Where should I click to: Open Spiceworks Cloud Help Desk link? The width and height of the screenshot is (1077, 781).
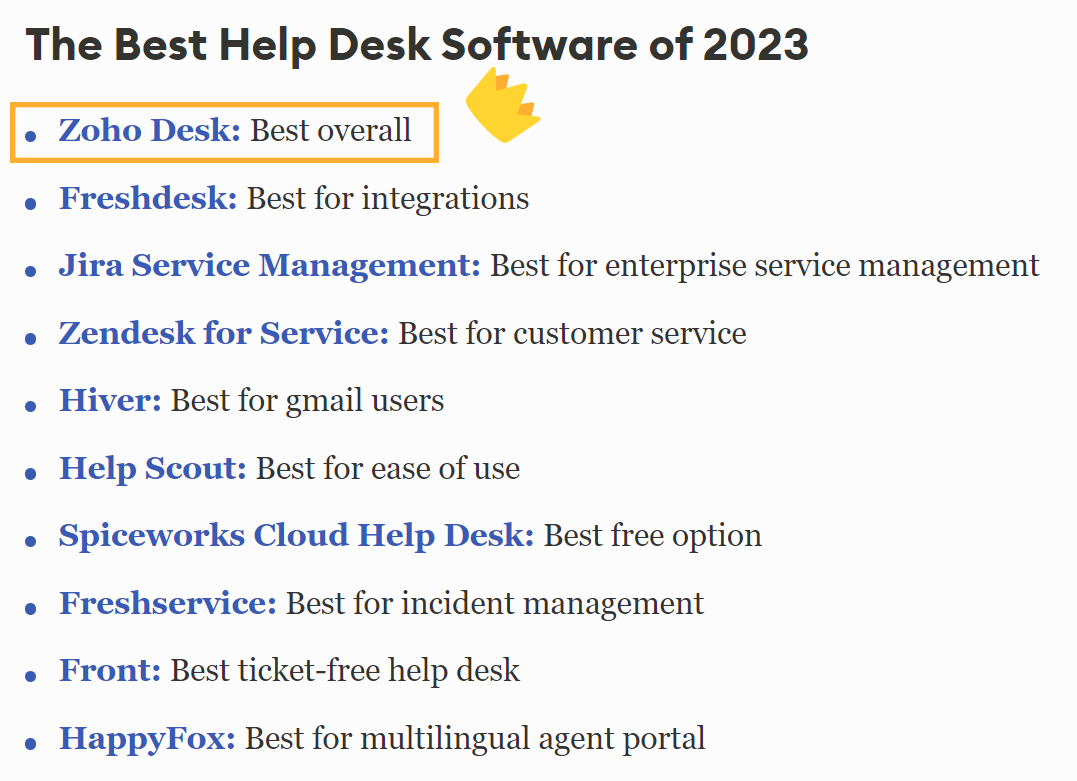point(296,536)
